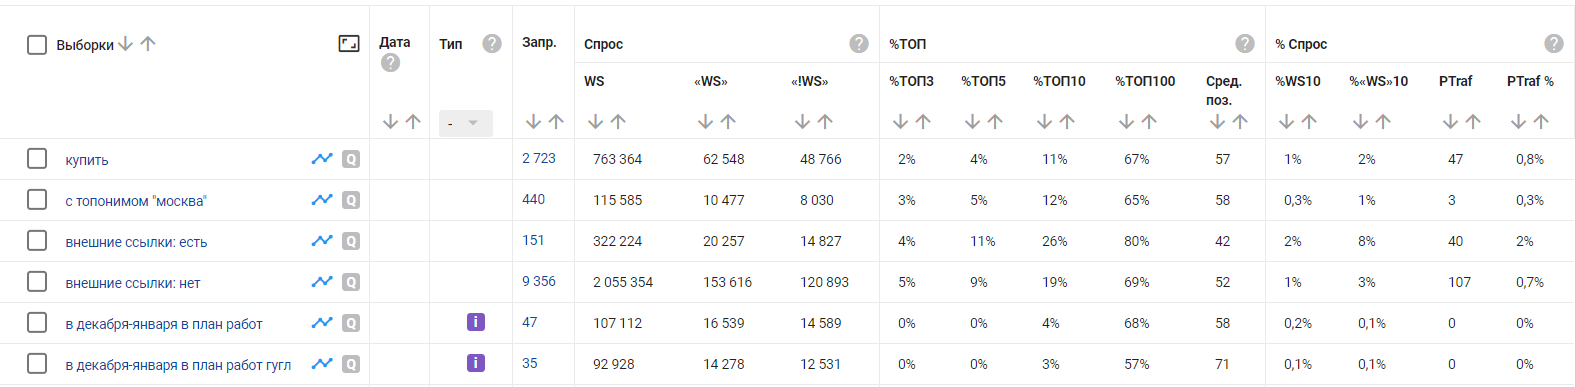The image size is (1576, 387).
Task: Sort WS column descending with down arrow
Action: tap(595, 121)
